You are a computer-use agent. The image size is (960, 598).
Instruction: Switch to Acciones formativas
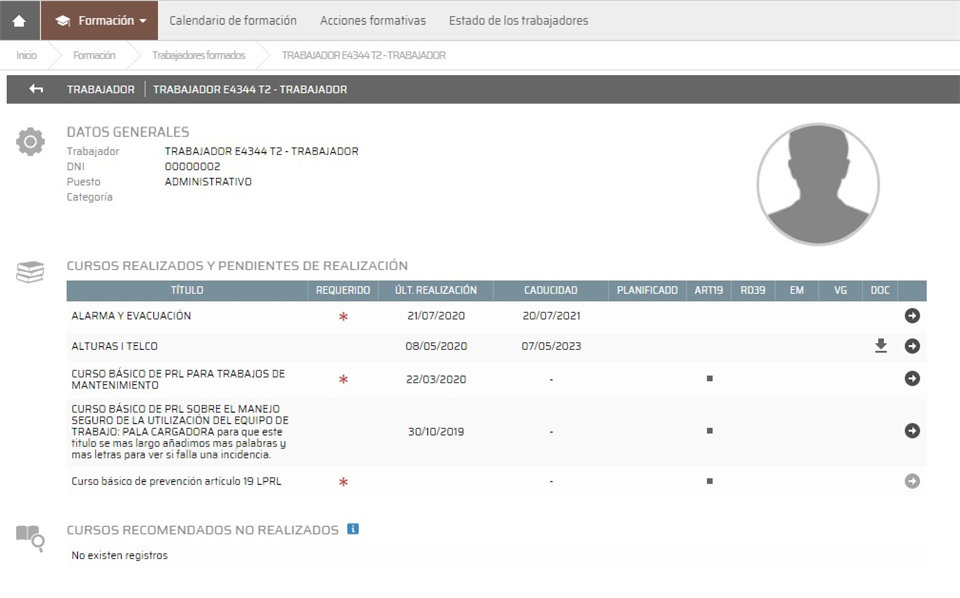coord(372,20)
